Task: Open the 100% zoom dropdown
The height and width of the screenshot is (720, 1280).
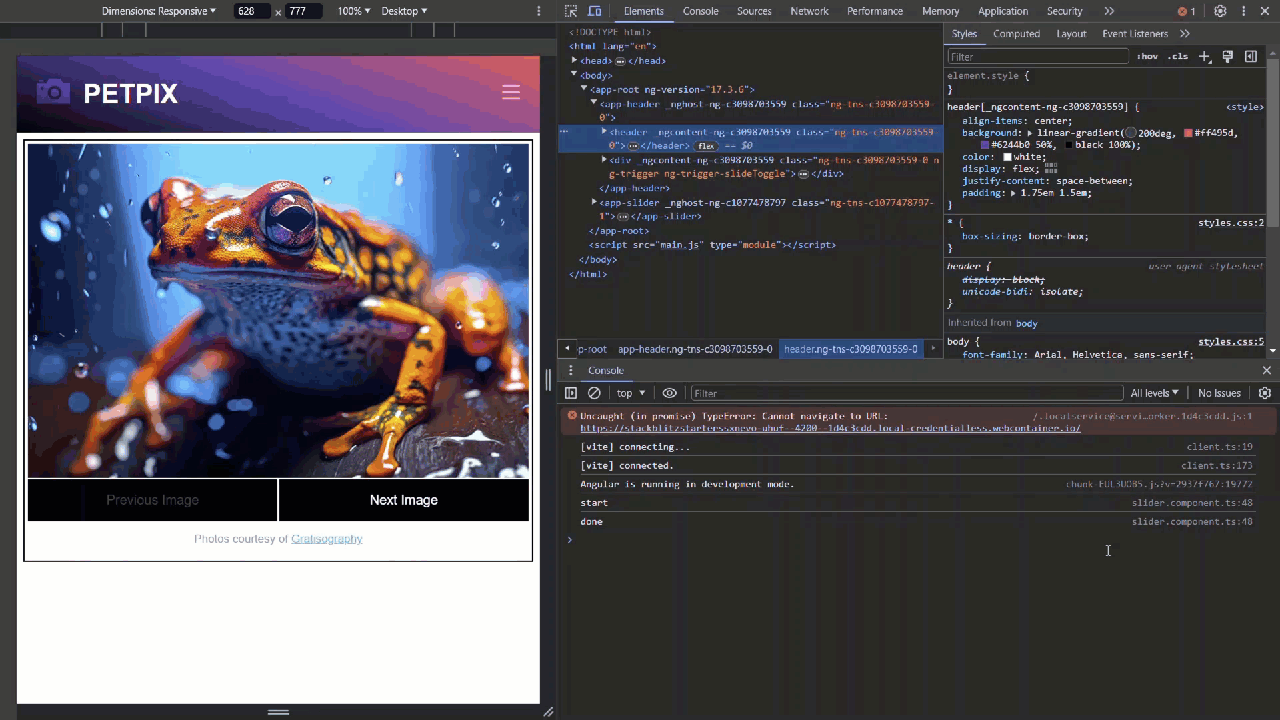Action: [x=353, y=11]
